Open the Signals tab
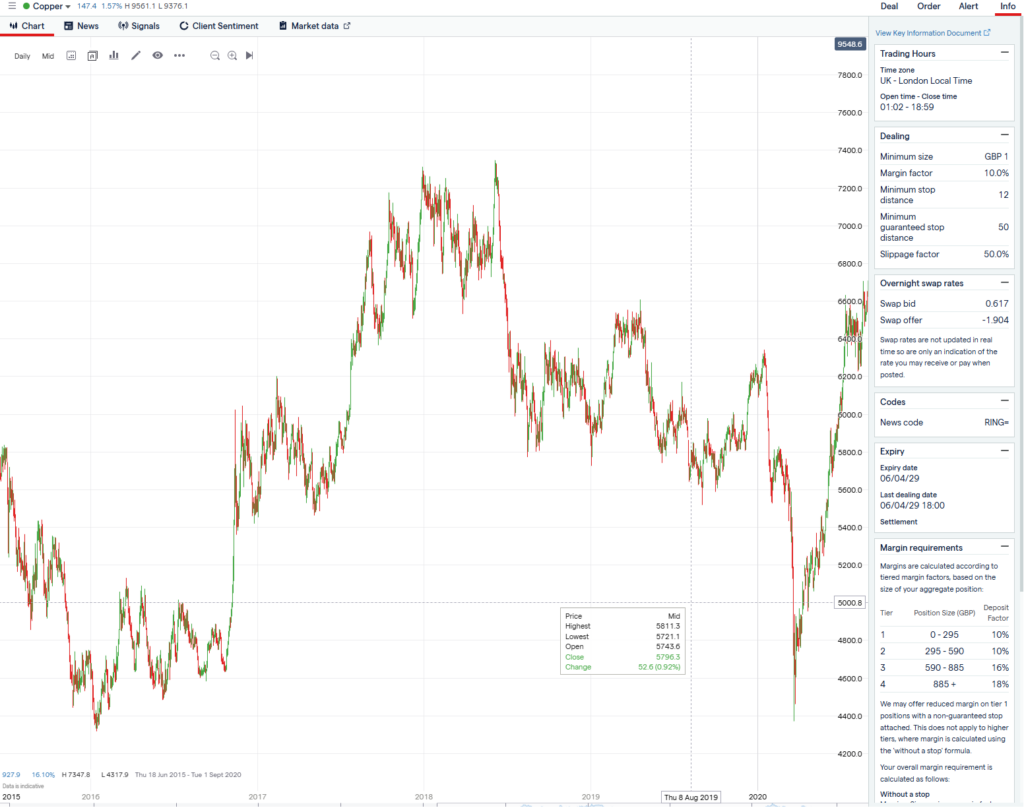 click(138, 26)
